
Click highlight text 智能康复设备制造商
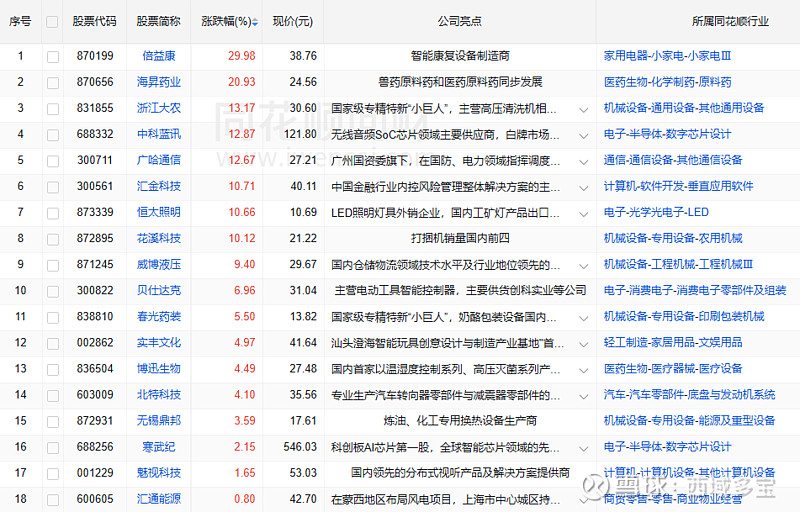point(460,56)
